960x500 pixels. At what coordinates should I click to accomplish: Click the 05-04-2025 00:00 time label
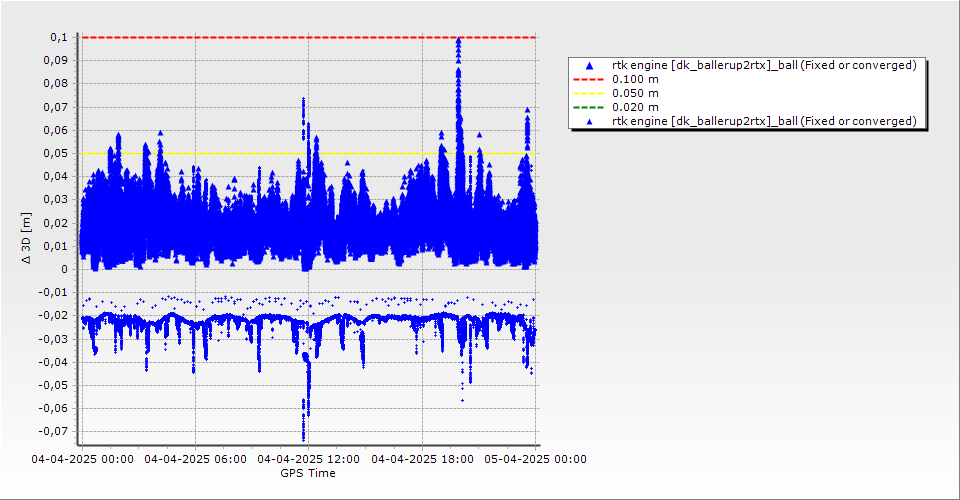(x=536, y=459)
